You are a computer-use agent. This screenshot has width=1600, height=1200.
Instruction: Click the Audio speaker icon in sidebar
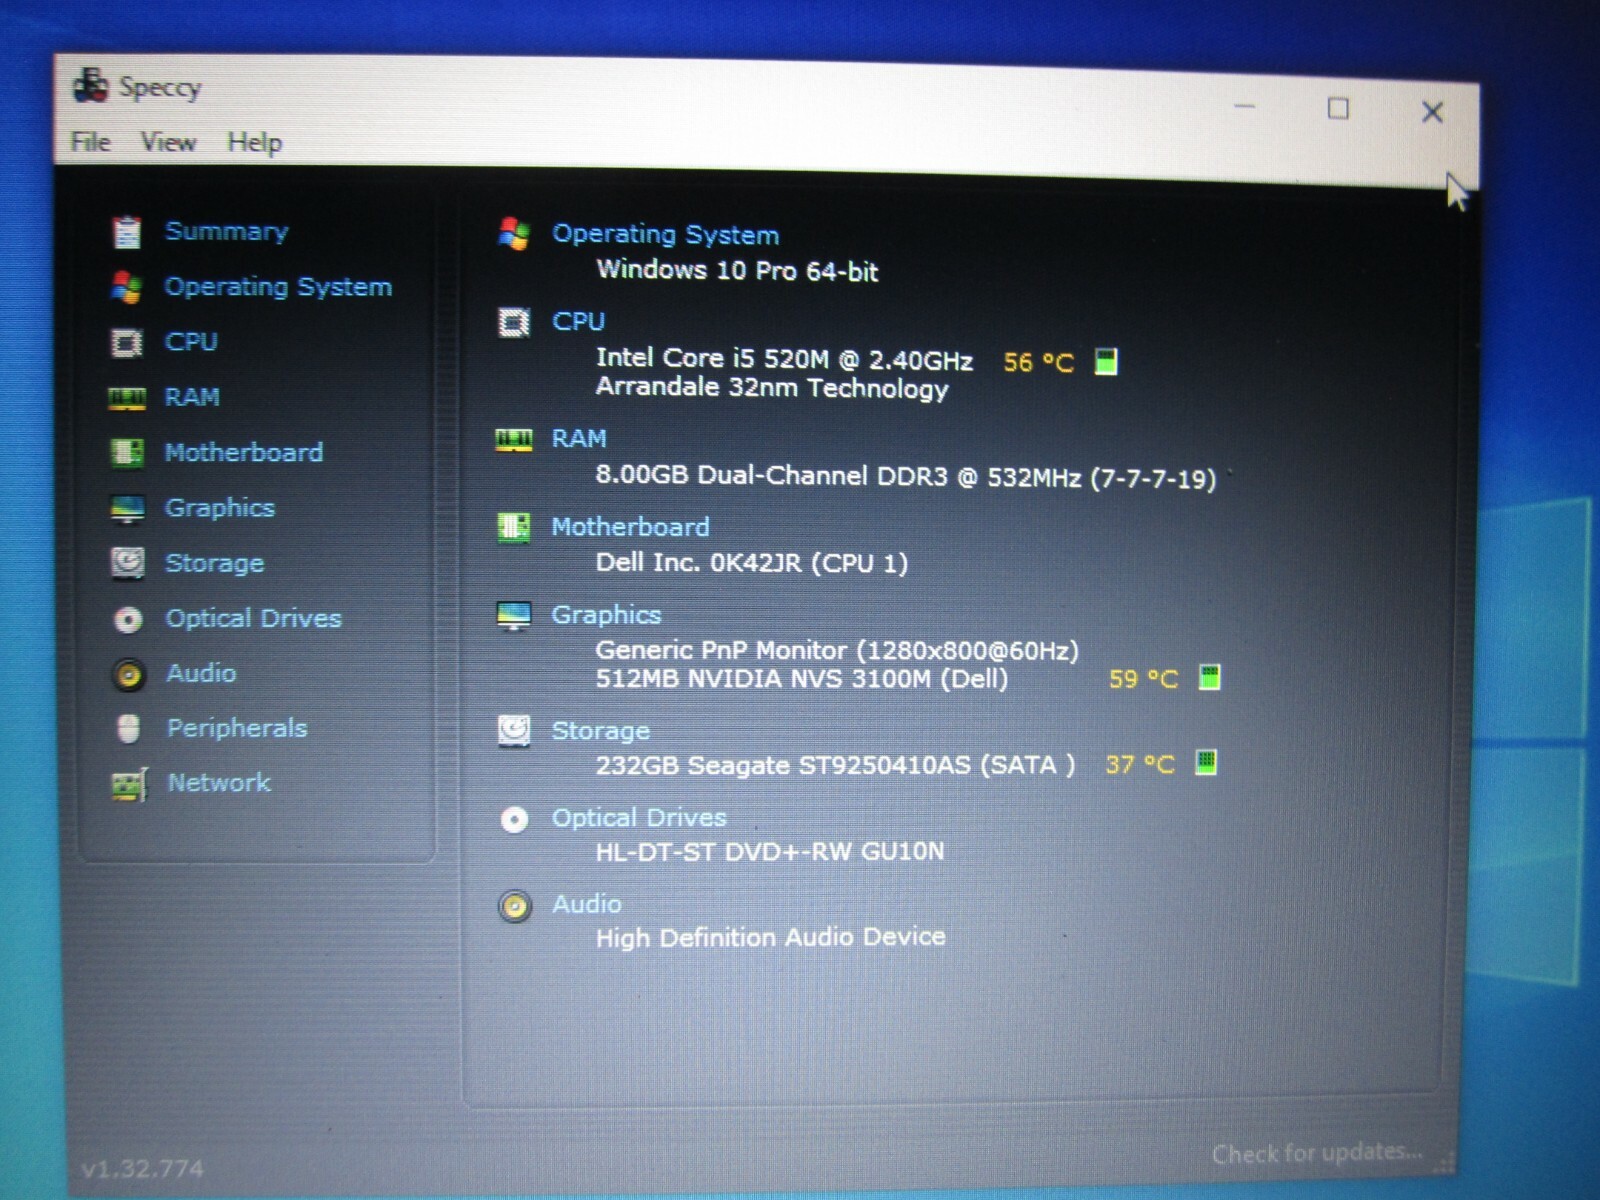point(128,675)
